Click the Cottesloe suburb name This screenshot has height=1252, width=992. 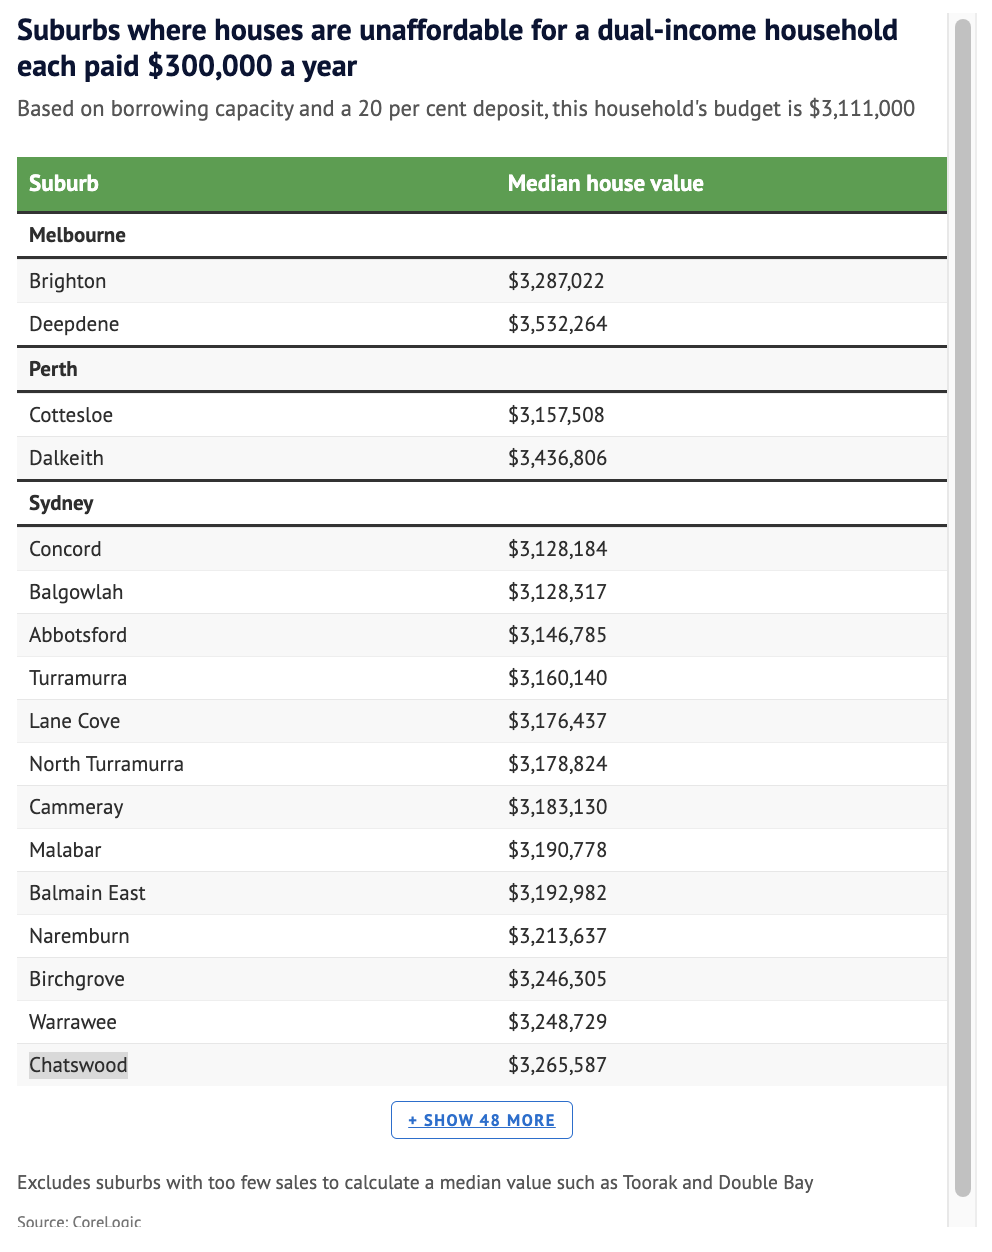point(71,415)
